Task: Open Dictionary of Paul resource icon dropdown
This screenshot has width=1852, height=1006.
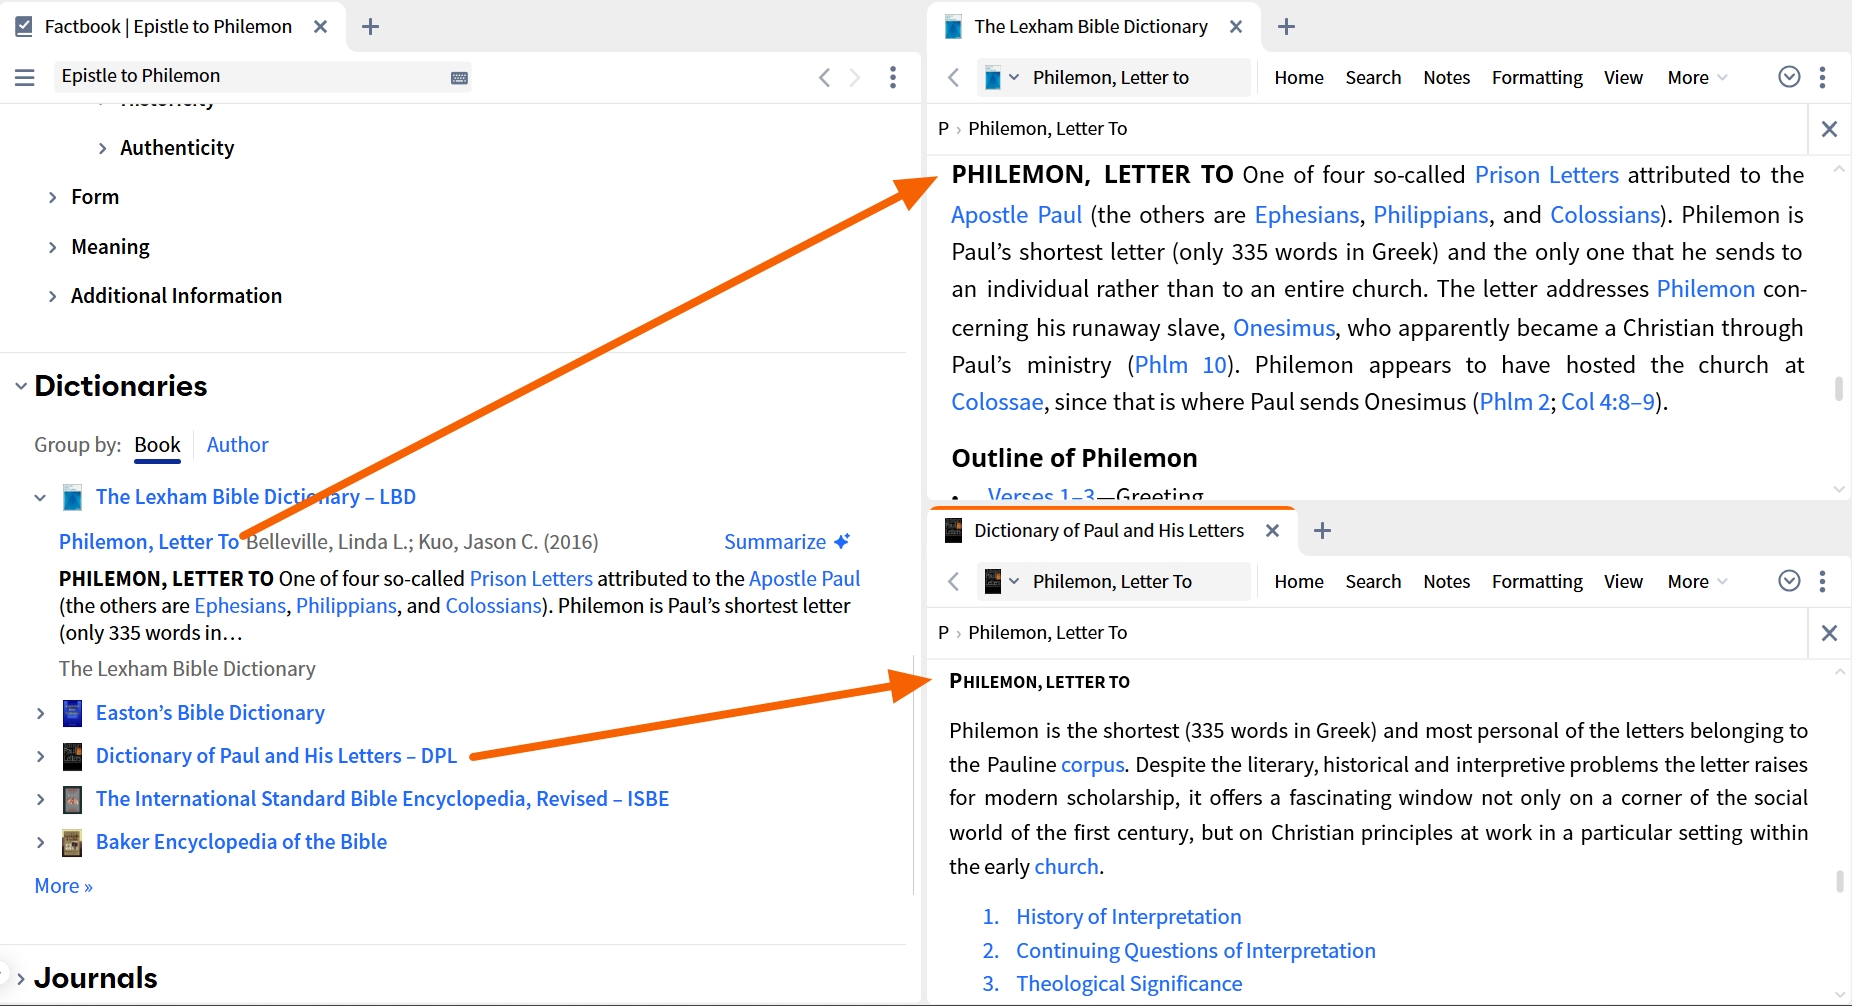Action: 1001,581
